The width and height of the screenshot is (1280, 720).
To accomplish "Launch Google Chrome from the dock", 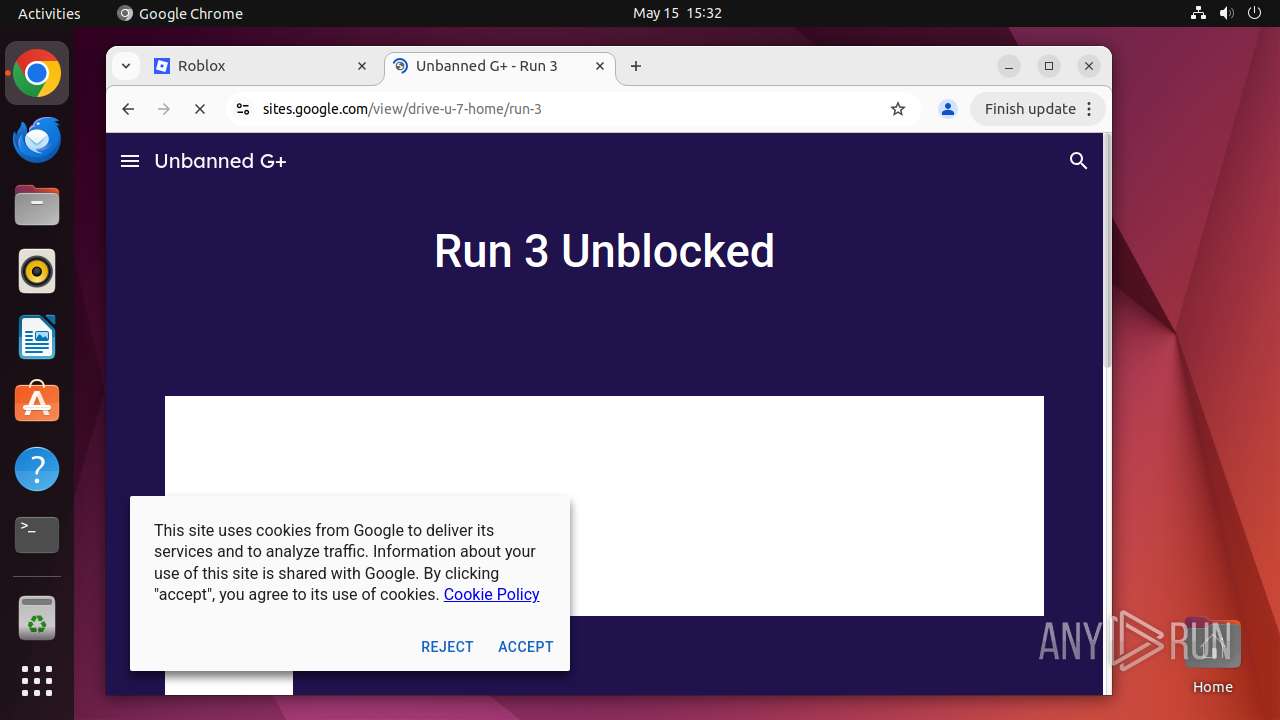I will [x=37, y=74].
